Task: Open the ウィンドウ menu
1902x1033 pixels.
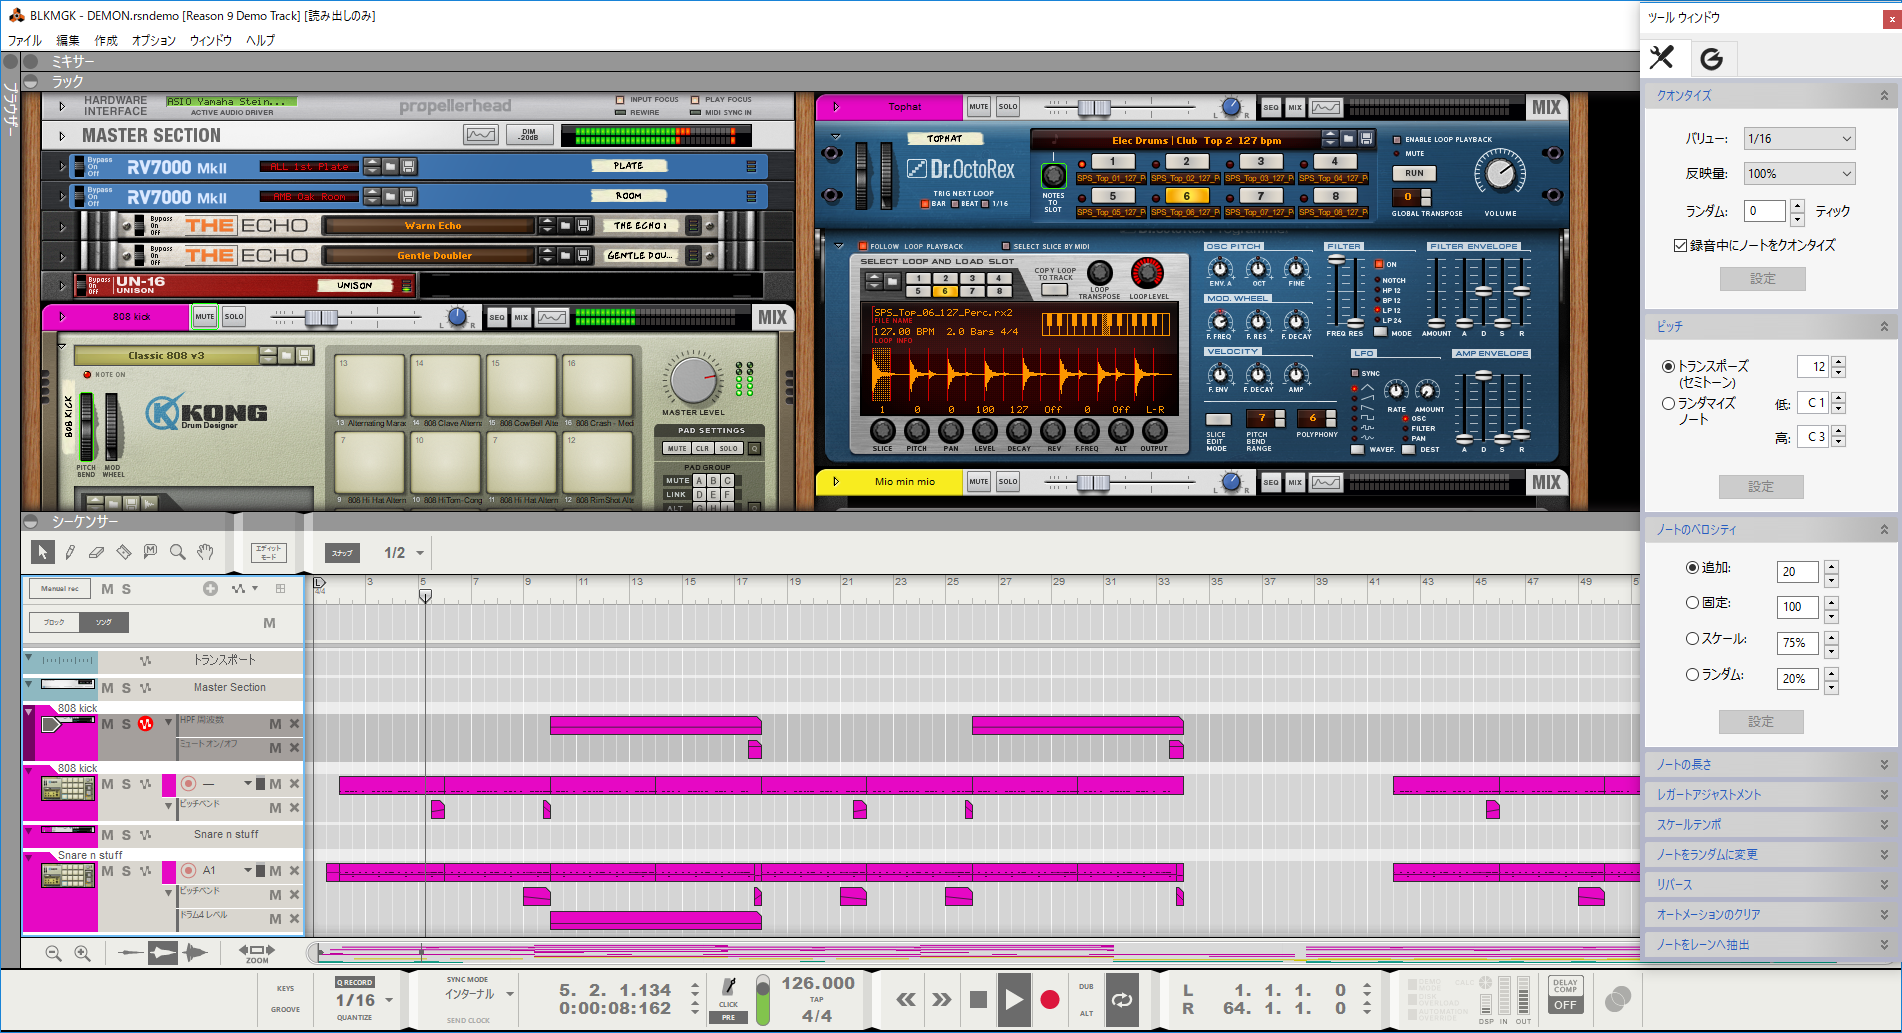Action: click(x=211, y=40)
